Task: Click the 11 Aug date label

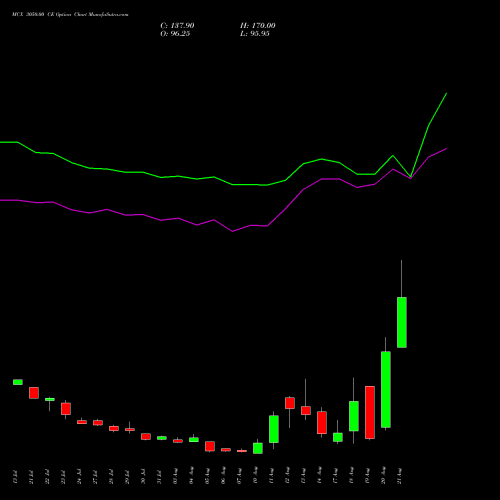Action: pyautogui.click(x=272, y=476)
